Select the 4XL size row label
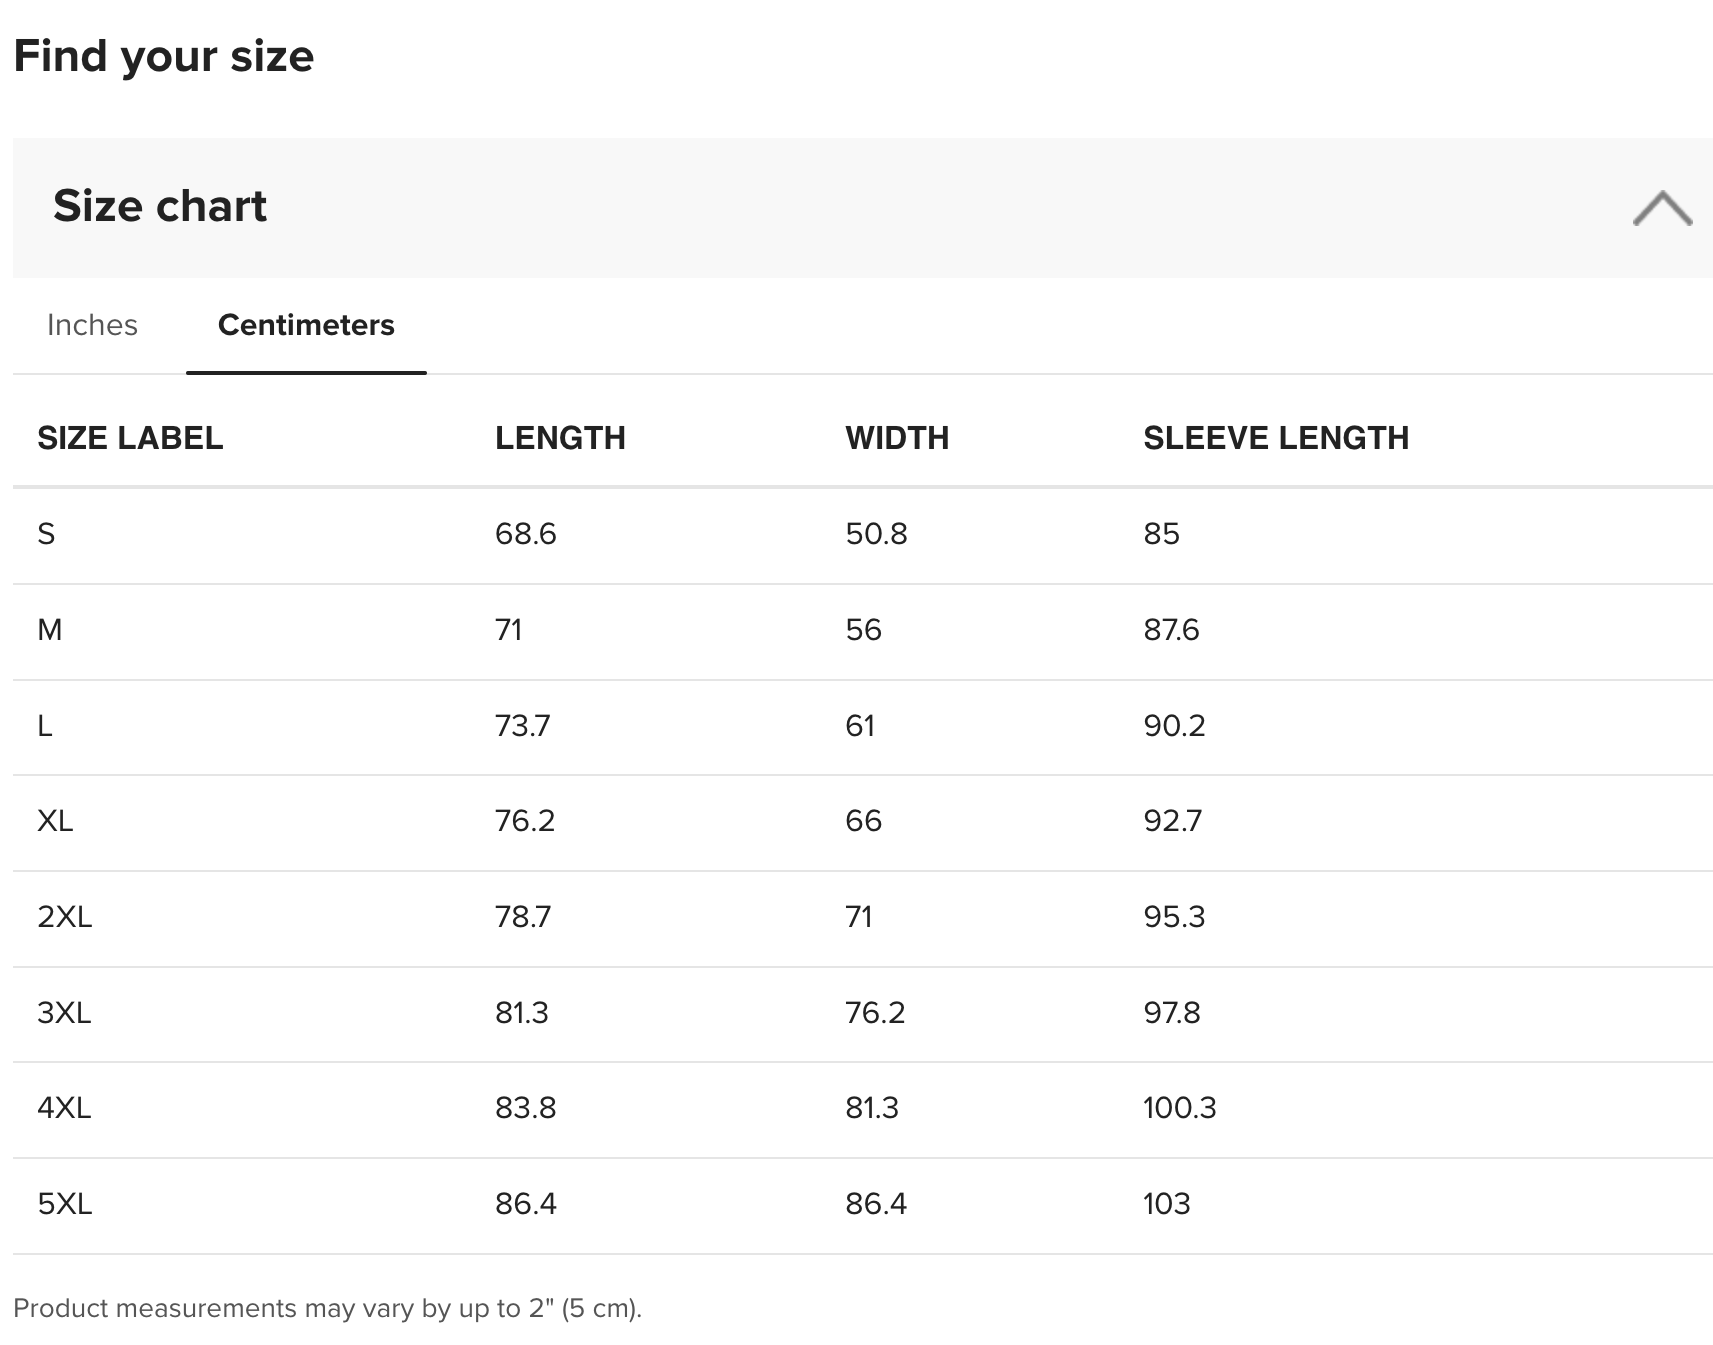Screen dimensions: 1713x1345 (64, 1108)
